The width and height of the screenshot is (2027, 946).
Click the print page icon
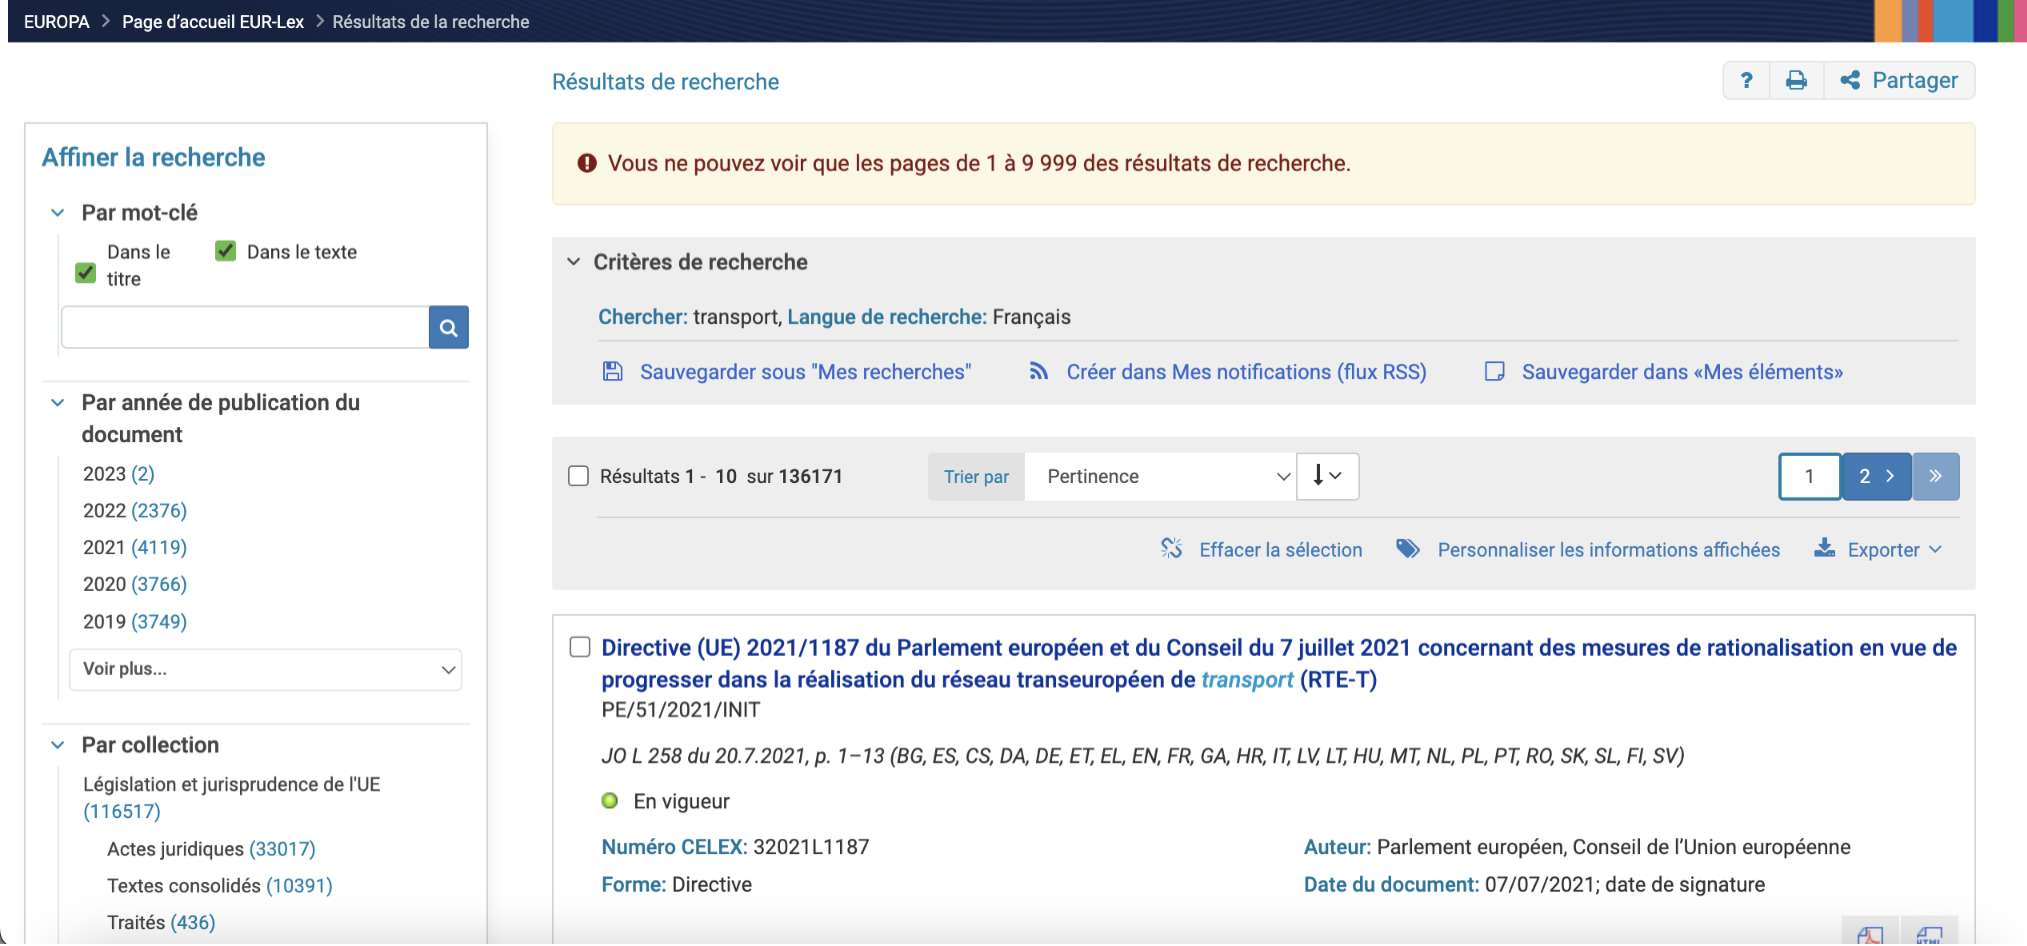[1796, 81]
